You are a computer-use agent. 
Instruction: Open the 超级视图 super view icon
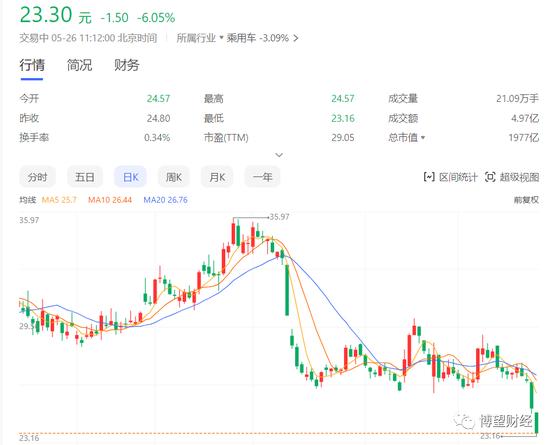490,177
